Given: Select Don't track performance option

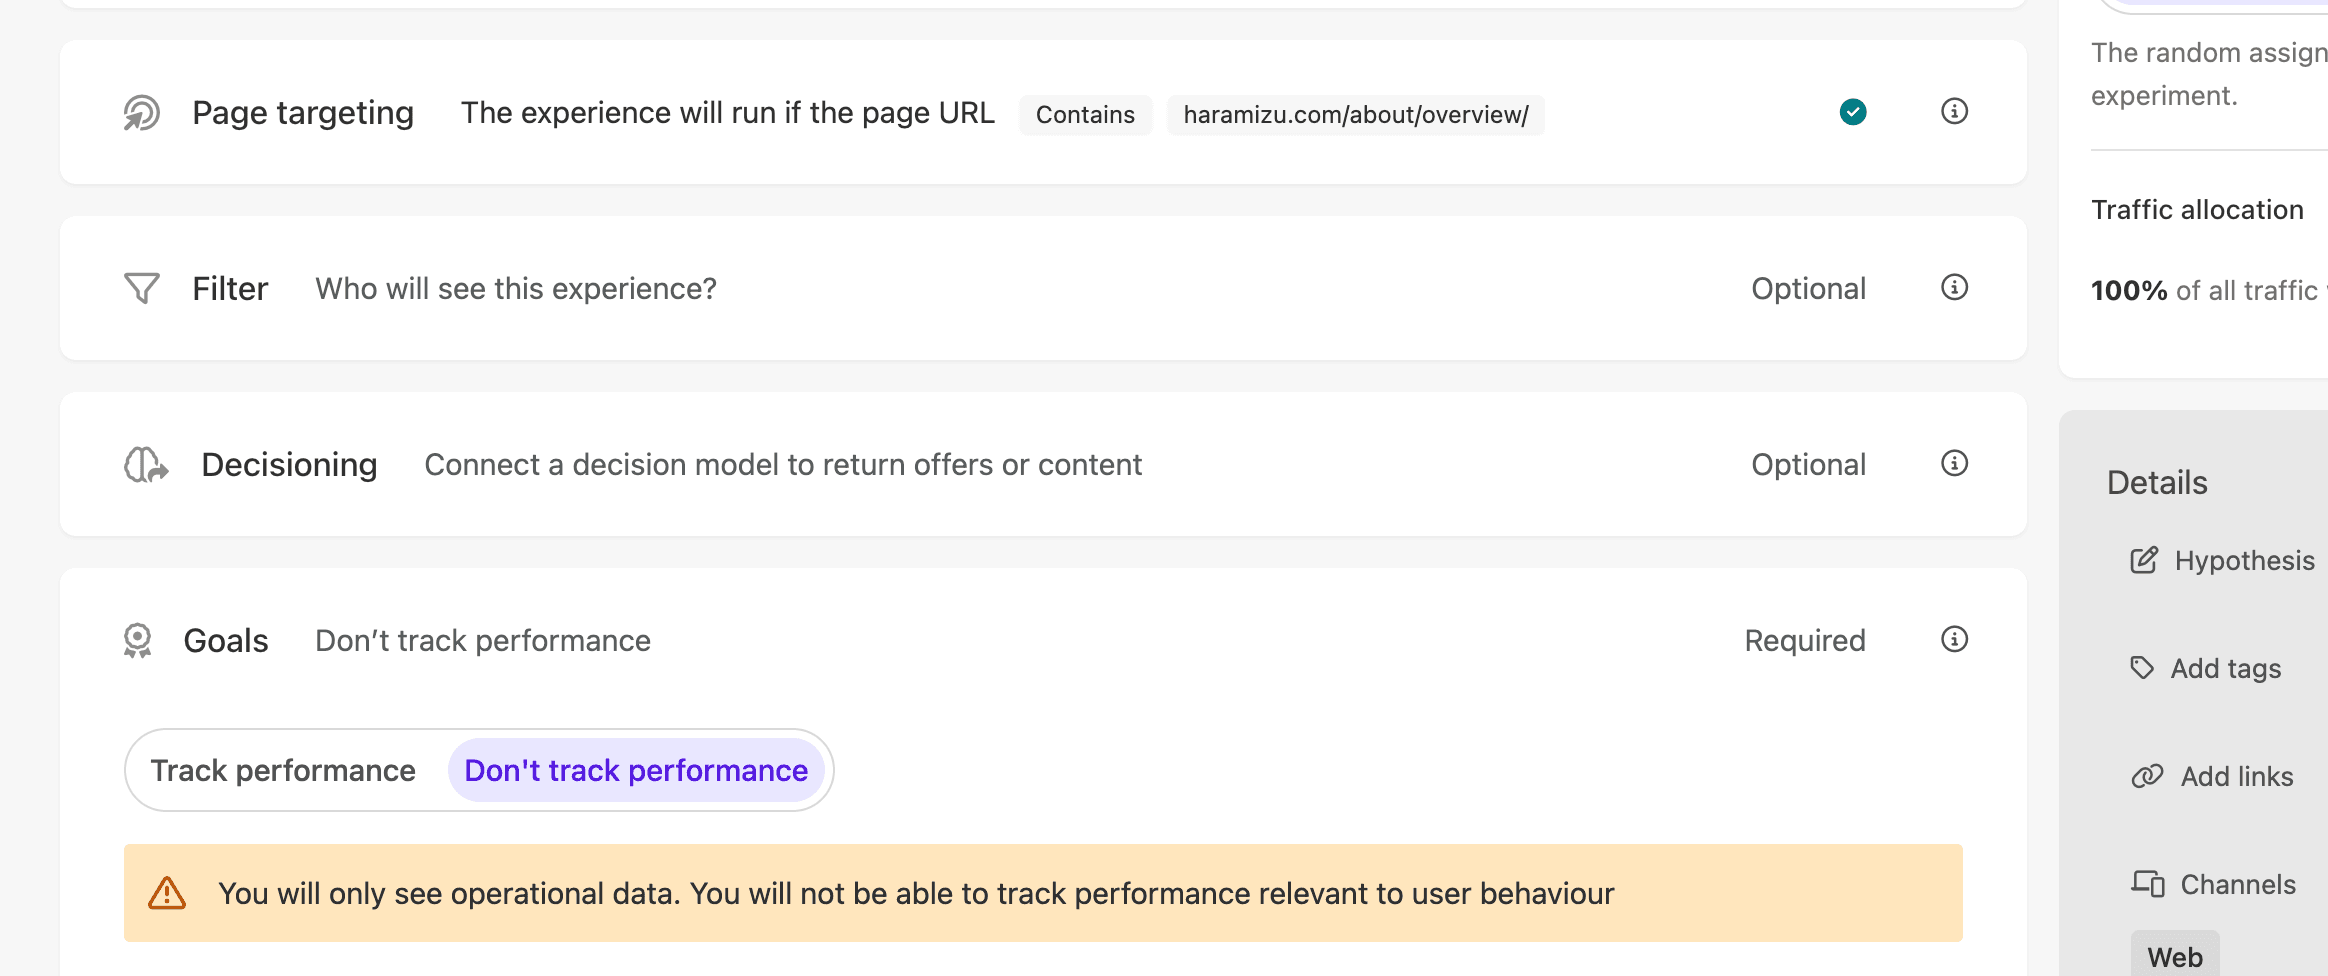Looking at the screenshot, I should tap(636, 770).
